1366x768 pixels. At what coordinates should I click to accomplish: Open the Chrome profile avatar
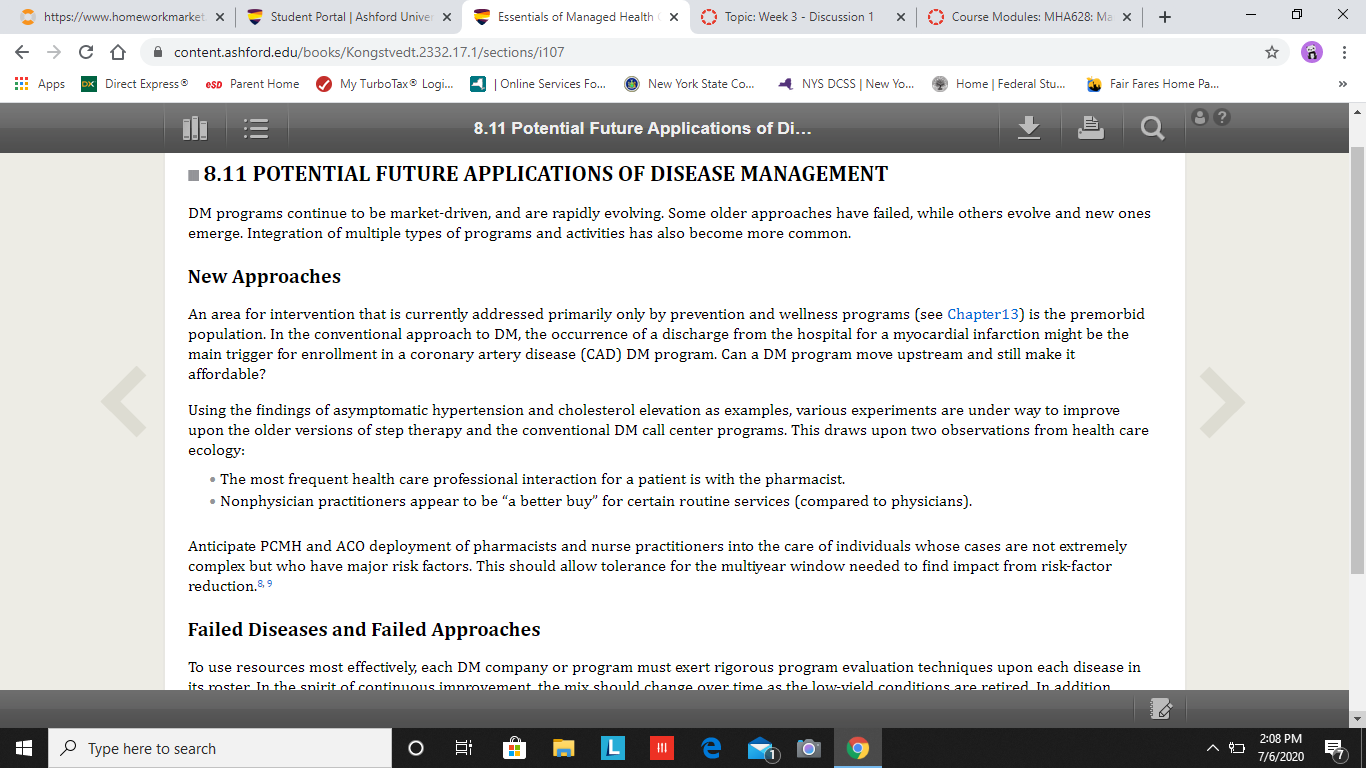pyautogui.click(x=1312, y=52)
